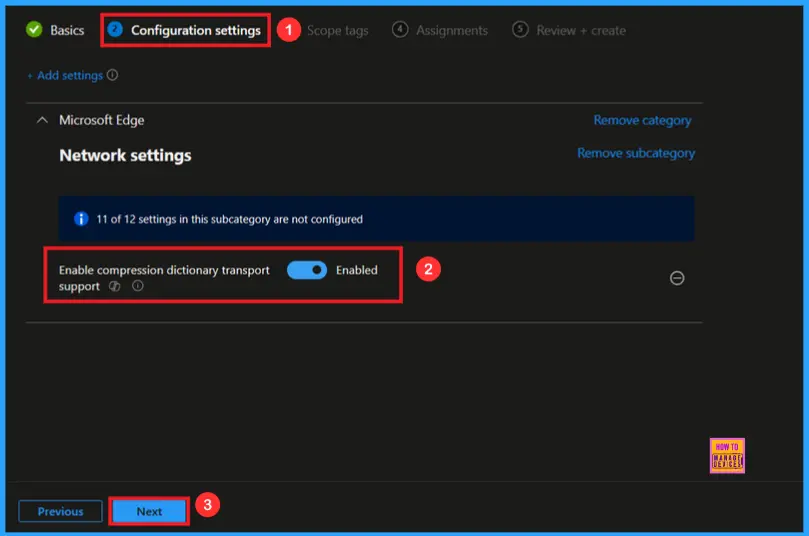
Task: Collapse the Microsoft Edge category
Action: pos(42,120)
